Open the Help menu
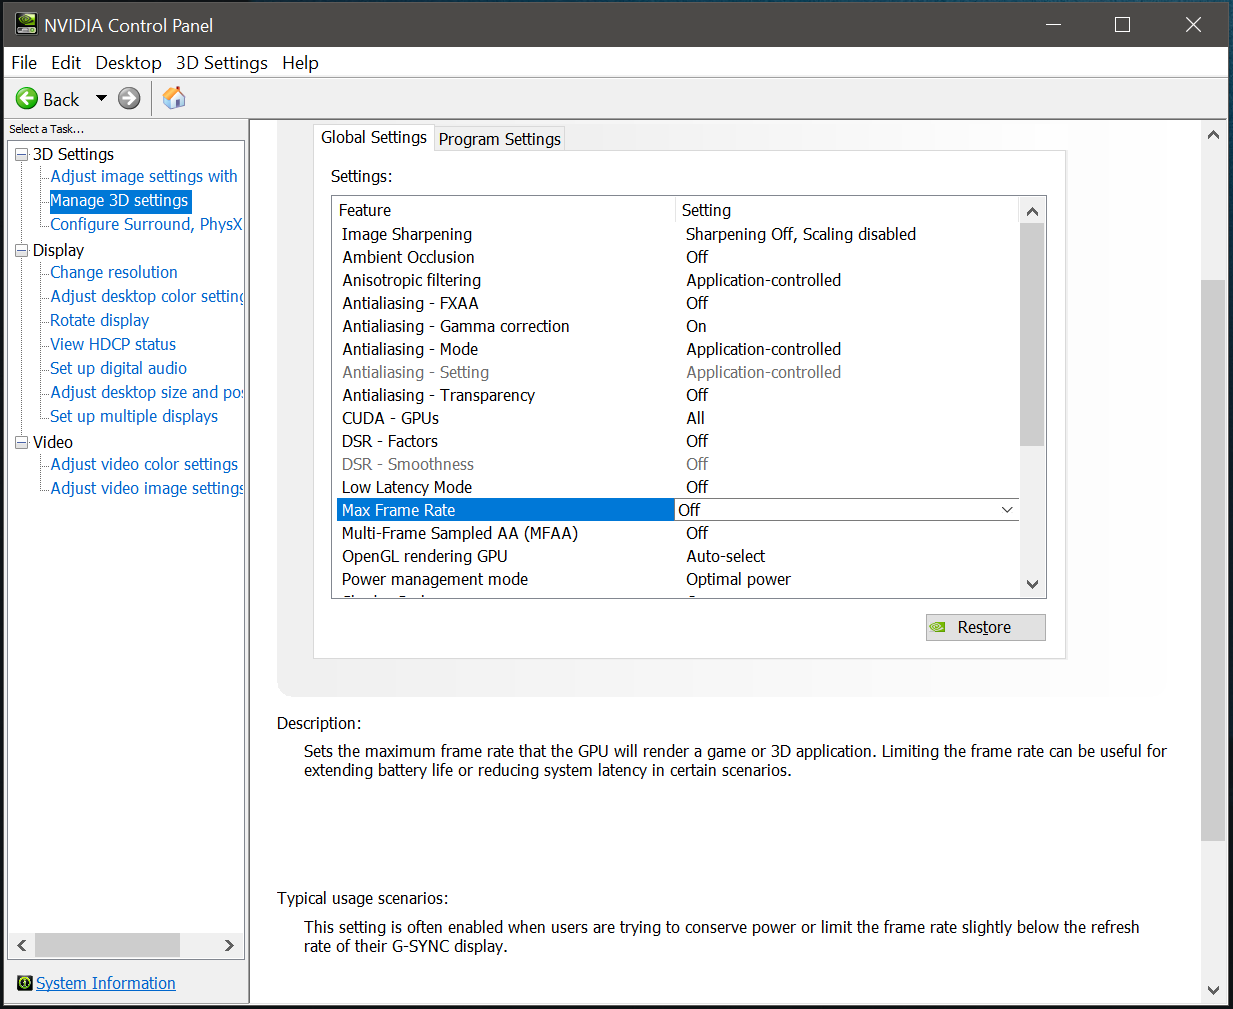 point(300,62)
